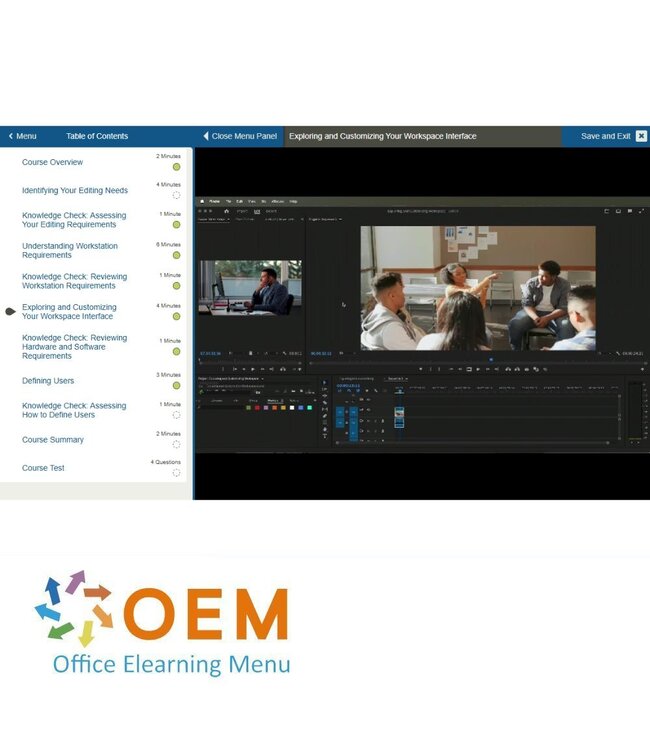Open the View menu in Premiere
This screenshot has height=750, width=650.
[x=252, y=201]
